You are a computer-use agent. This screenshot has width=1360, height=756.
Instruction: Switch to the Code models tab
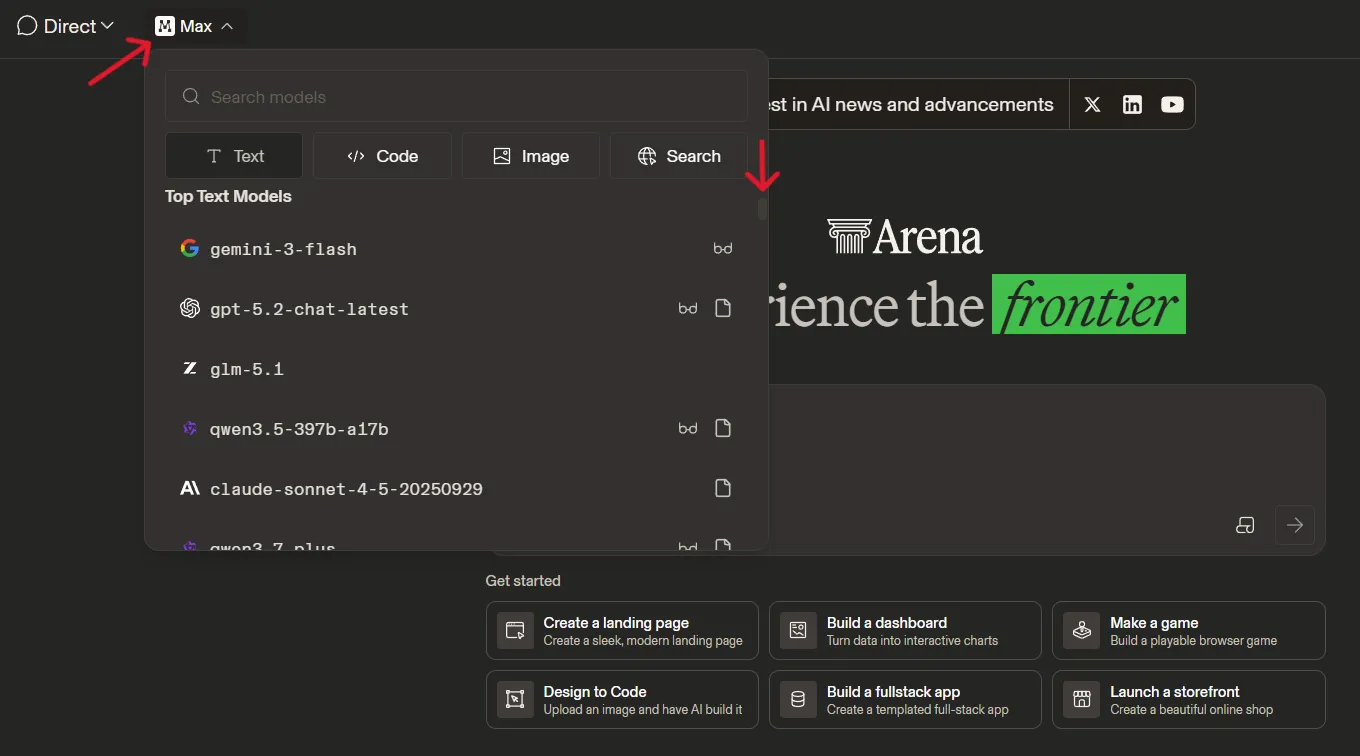point(382,156)
